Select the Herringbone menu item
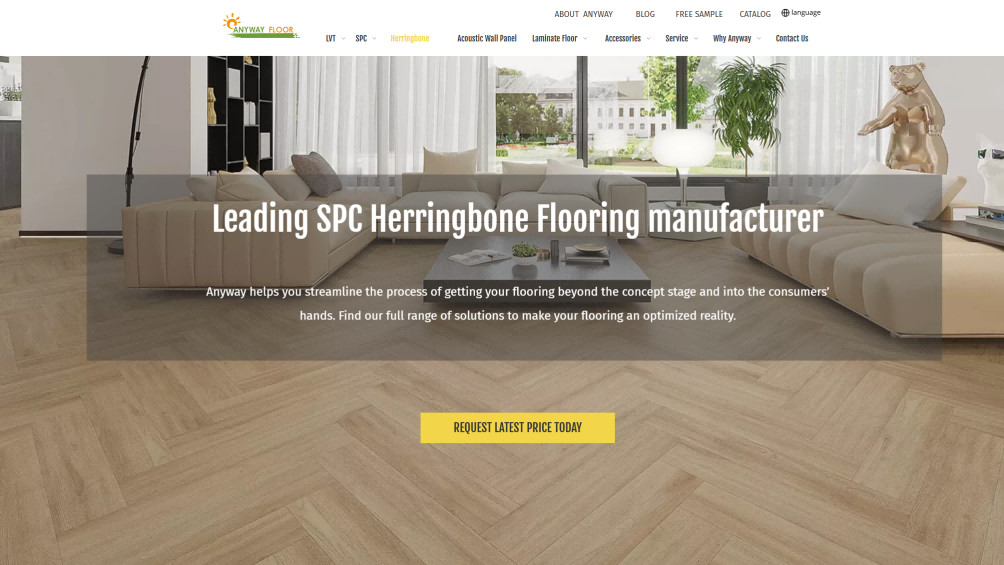 tap(410, 38)
